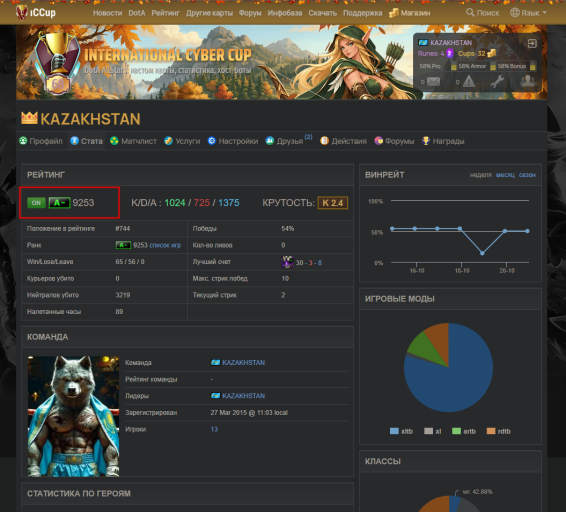Image resolution: width=566 pixels, height=512 pixels.
Task: Toggle the artb legend swatch
Action: coord(456,431)
